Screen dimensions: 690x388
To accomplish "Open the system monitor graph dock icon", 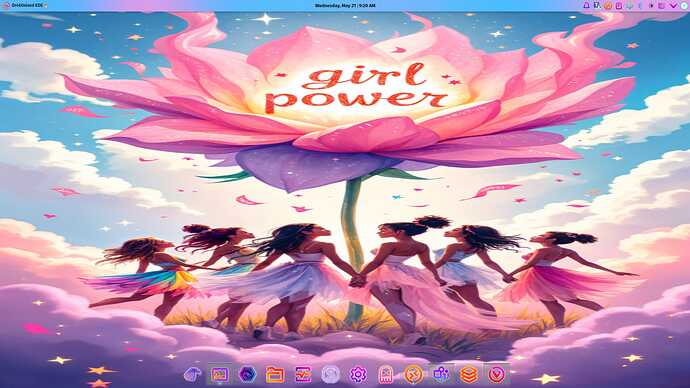I will click(x=303, y=375).
